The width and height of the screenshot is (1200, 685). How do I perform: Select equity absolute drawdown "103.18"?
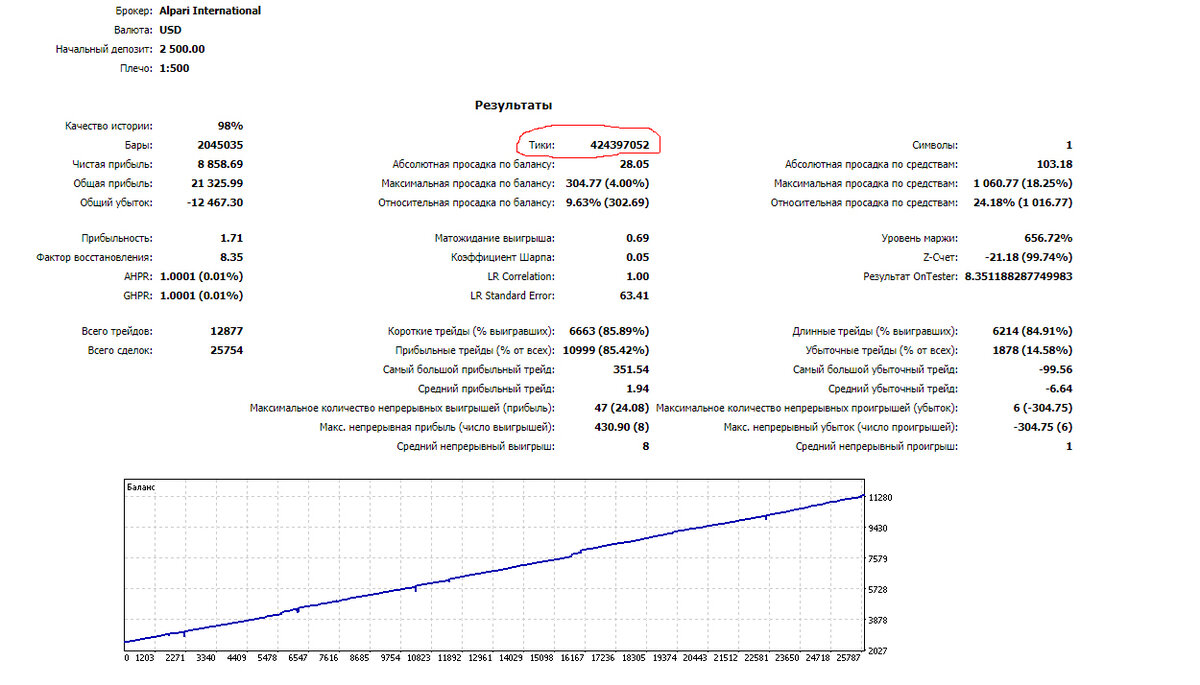tap(1054, 164)
